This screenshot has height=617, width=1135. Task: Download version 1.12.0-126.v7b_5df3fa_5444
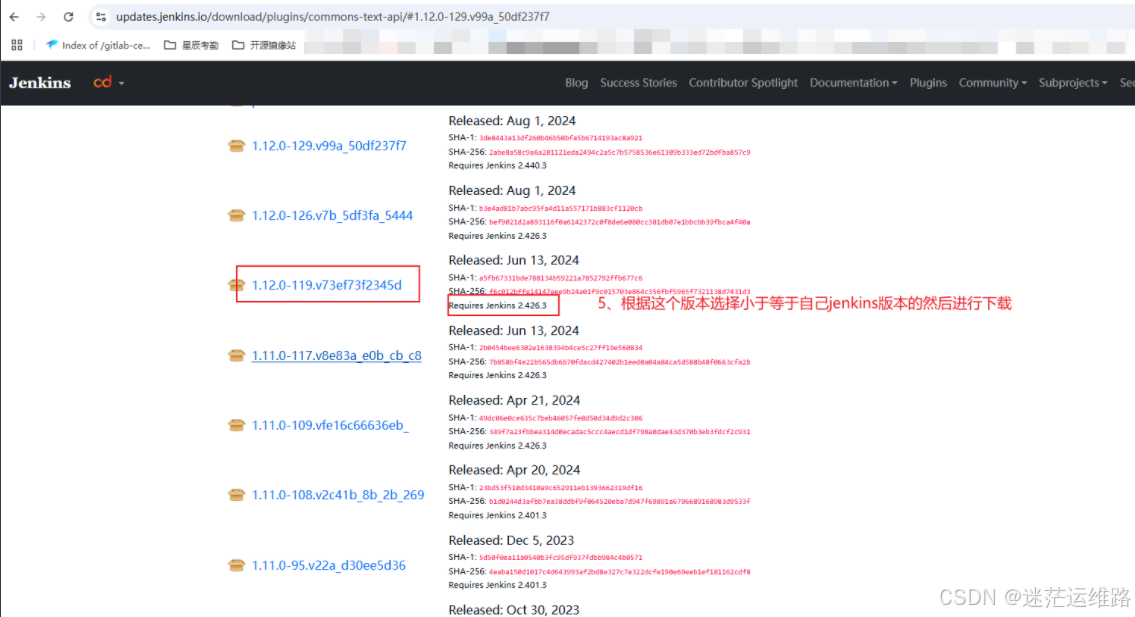(x=332, y=215)
